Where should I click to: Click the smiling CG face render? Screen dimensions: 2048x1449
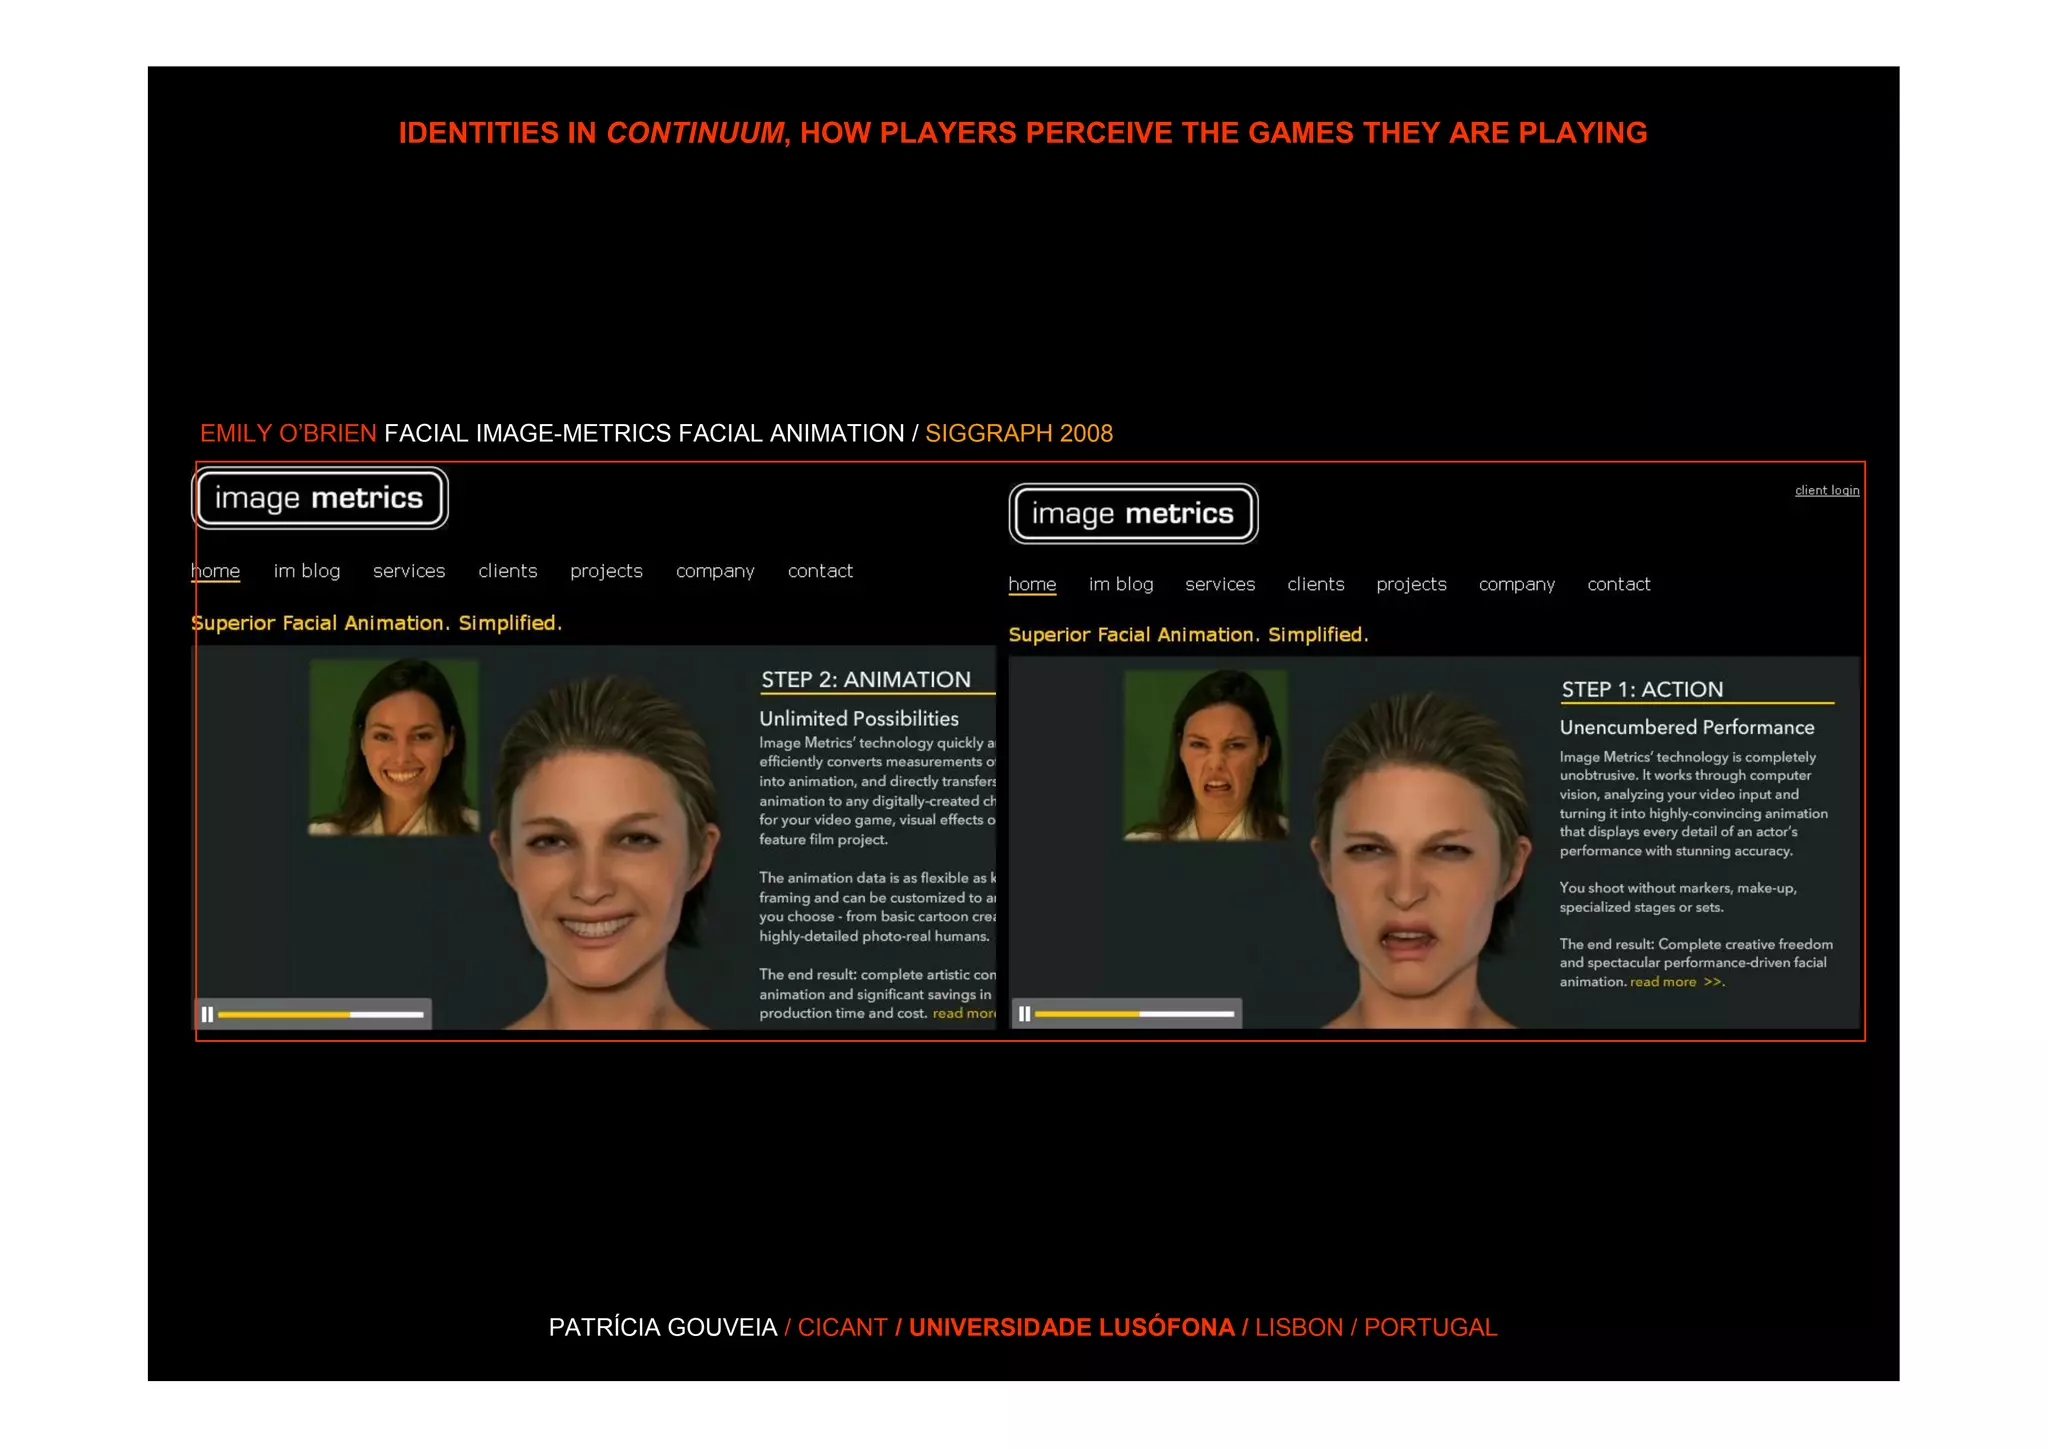click(606, 850)
